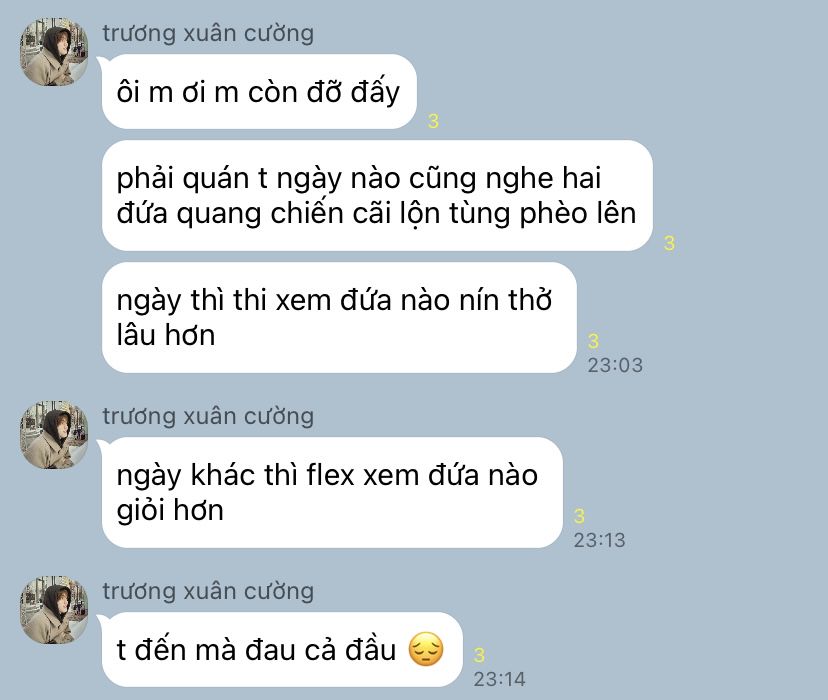Tap the message 'ngày thì thi xem đứa nào nín thở'
The image size is (828, 700).
(338, 317)
